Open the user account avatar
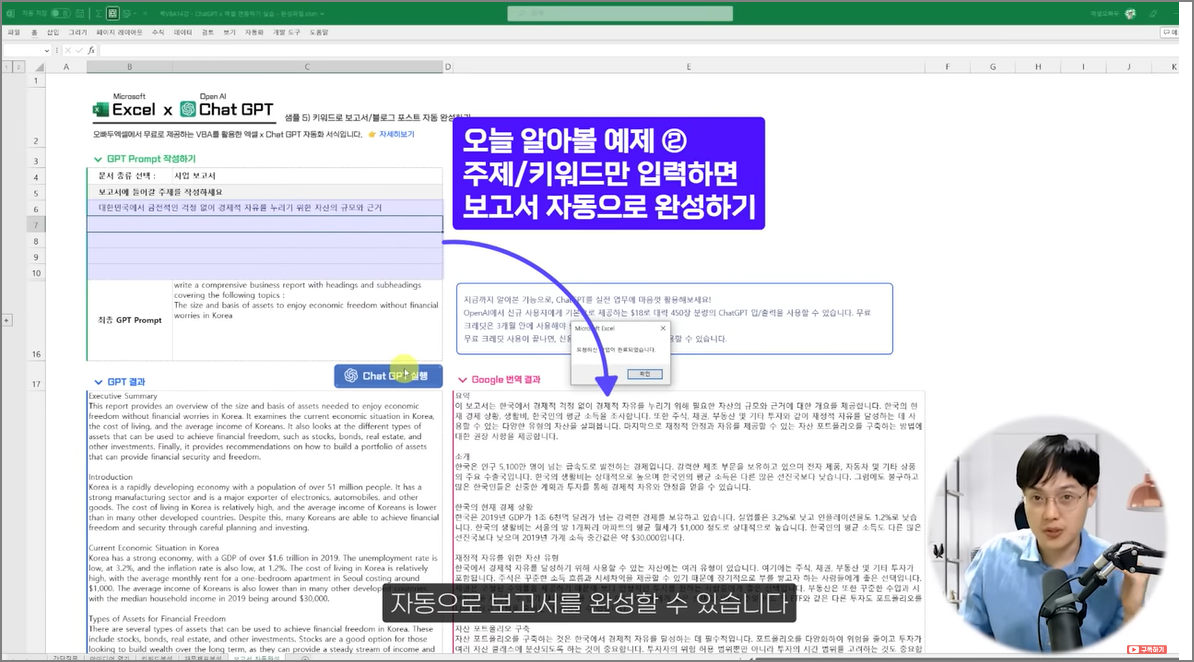Viewport: 1194px width, 662px height. pos(1130,14)
